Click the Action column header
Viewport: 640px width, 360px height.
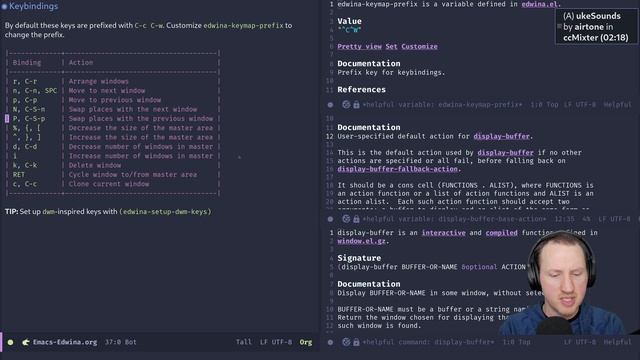point(81,63)
